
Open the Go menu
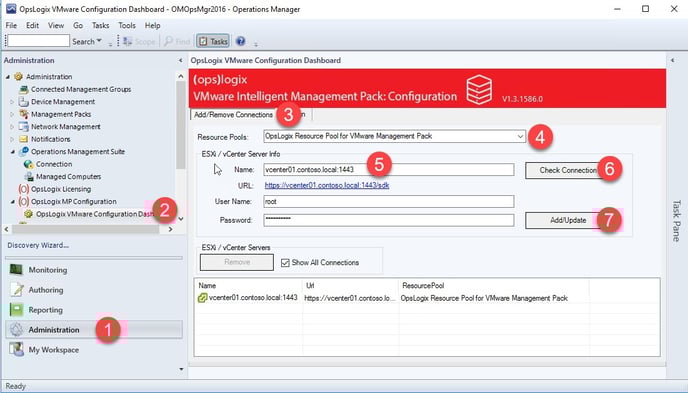pyautogui.click(x=78, y=25)
